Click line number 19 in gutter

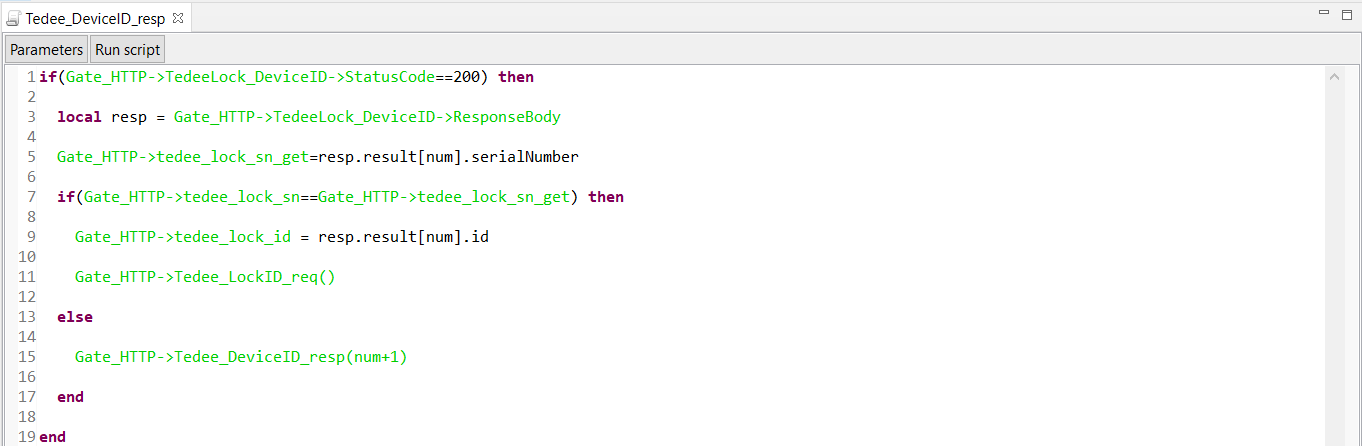click(28, 437)
